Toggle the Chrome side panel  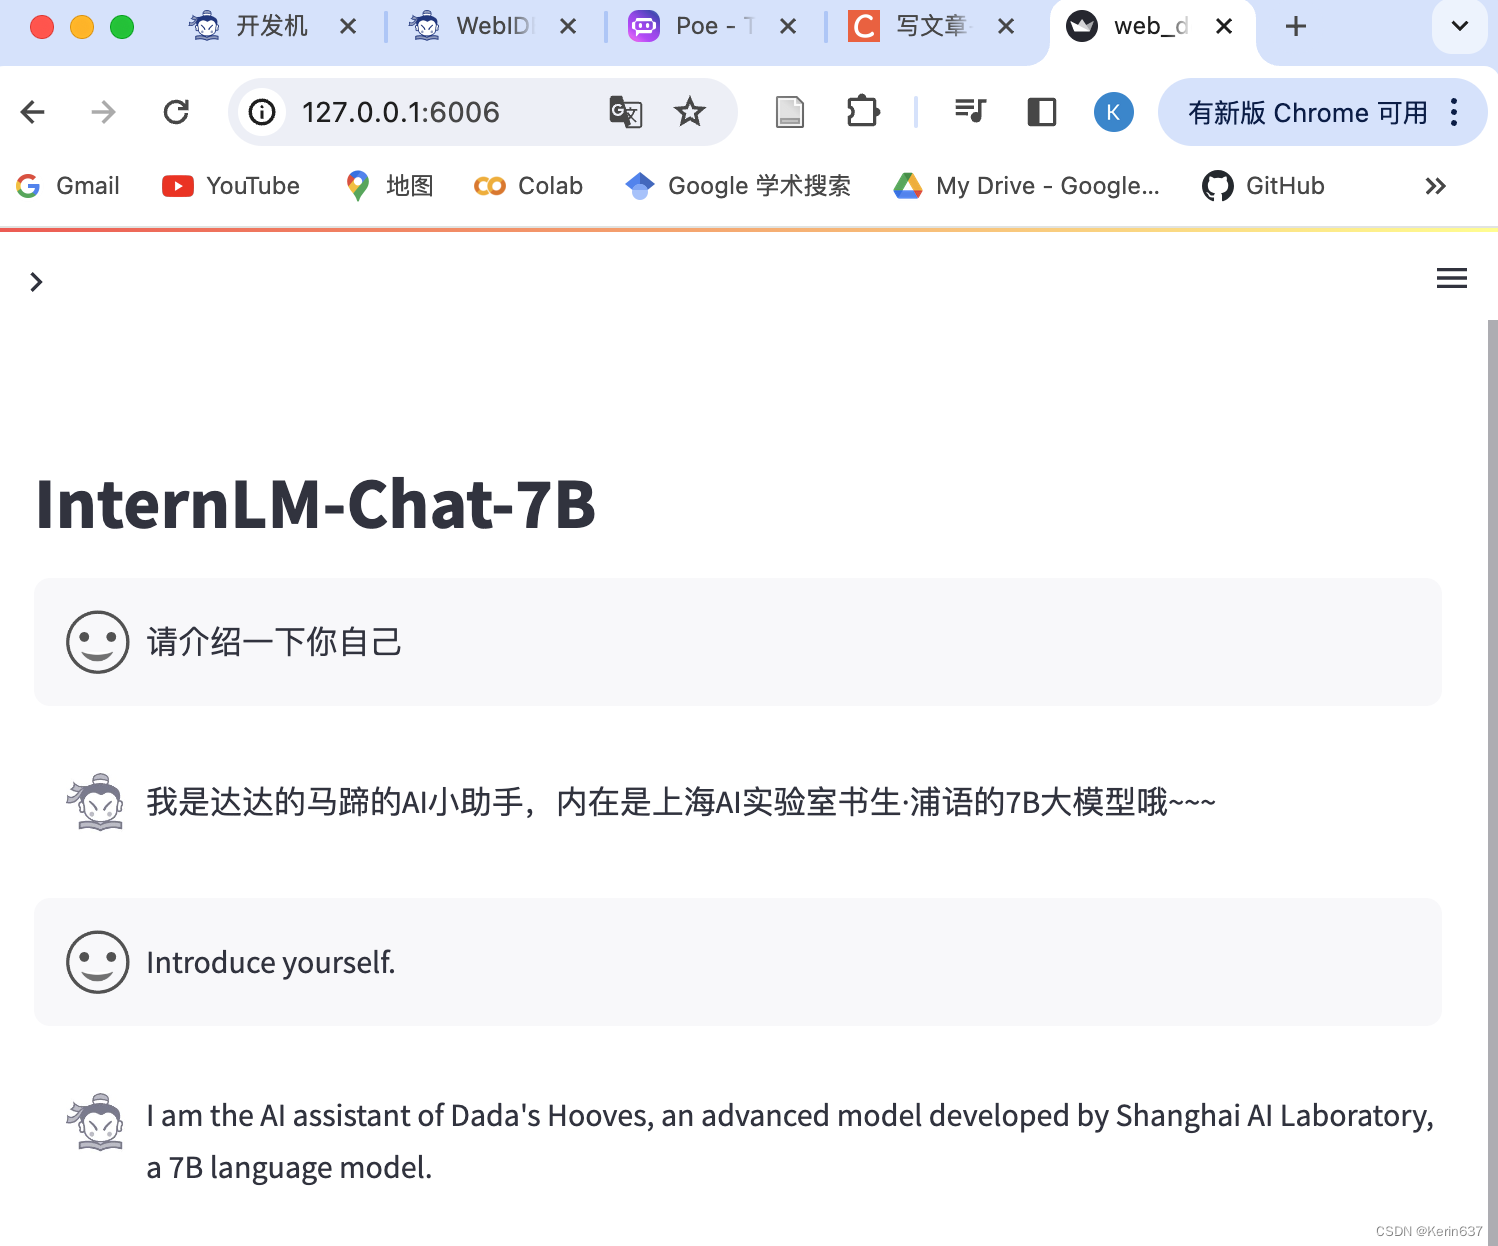1042,112
